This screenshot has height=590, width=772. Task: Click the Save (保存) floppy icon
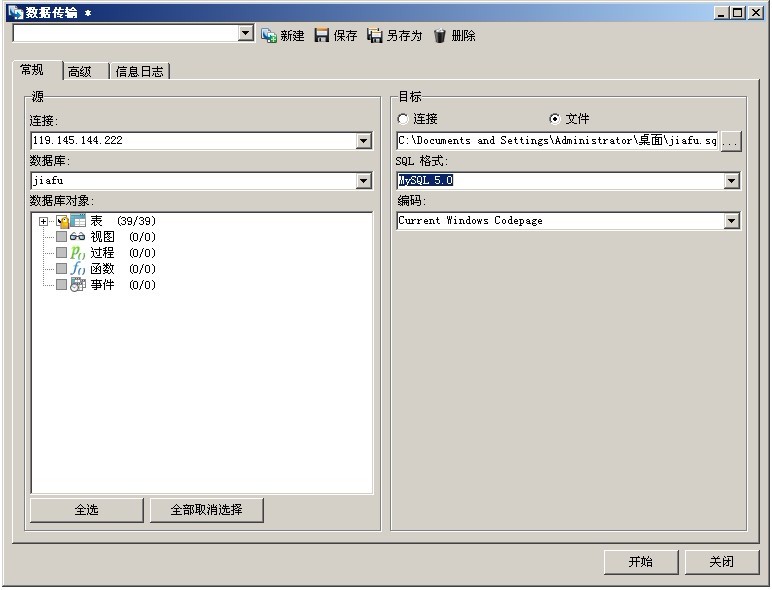click(x=322, y=35)
